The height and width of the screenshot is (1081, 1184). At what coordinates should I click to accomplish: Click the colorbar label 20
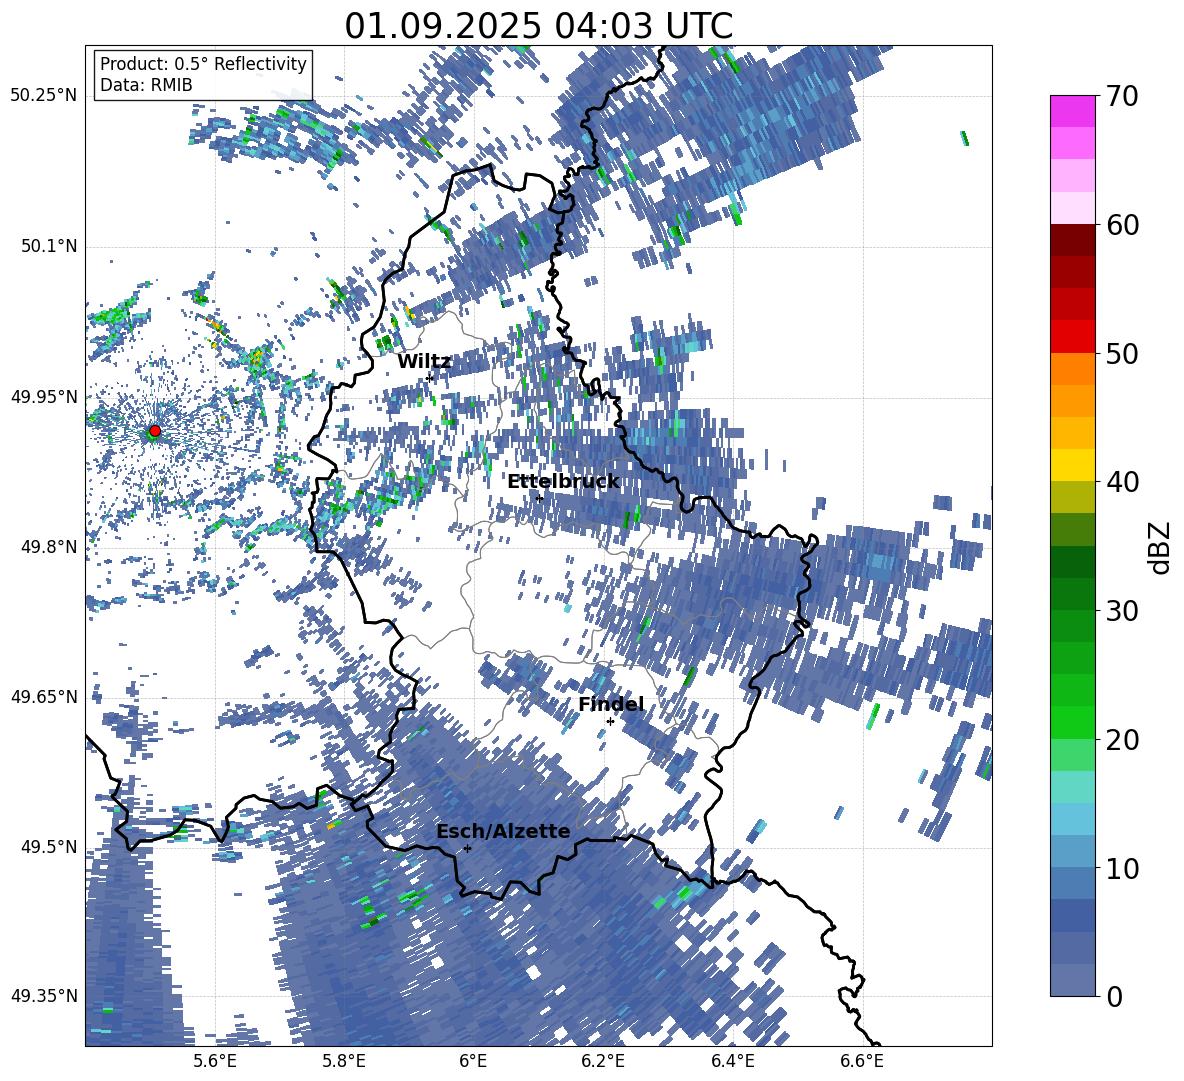1121,739
